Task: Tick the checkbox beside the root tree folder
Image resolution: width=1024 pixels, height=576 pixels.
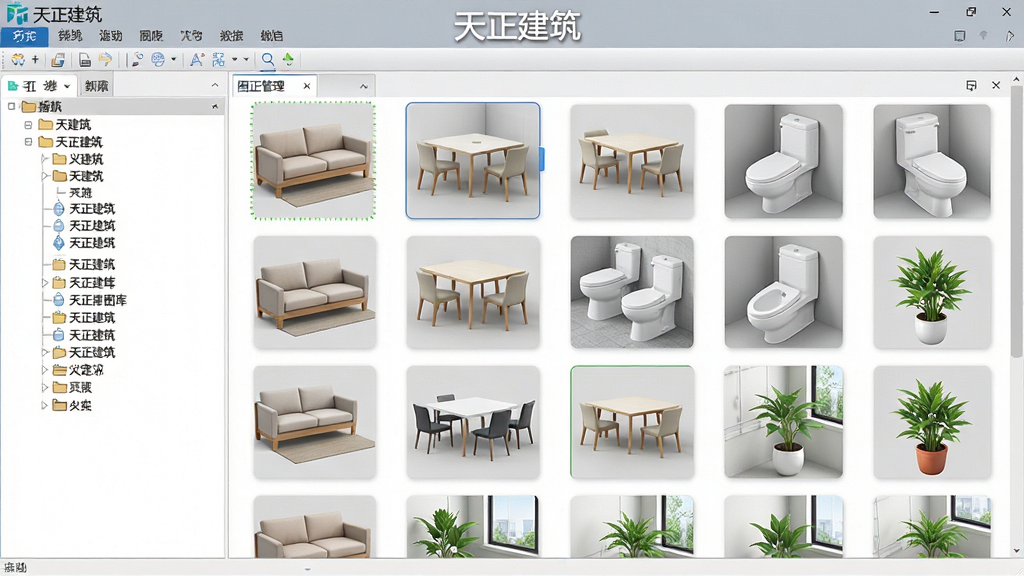Action: click(12, 106)
